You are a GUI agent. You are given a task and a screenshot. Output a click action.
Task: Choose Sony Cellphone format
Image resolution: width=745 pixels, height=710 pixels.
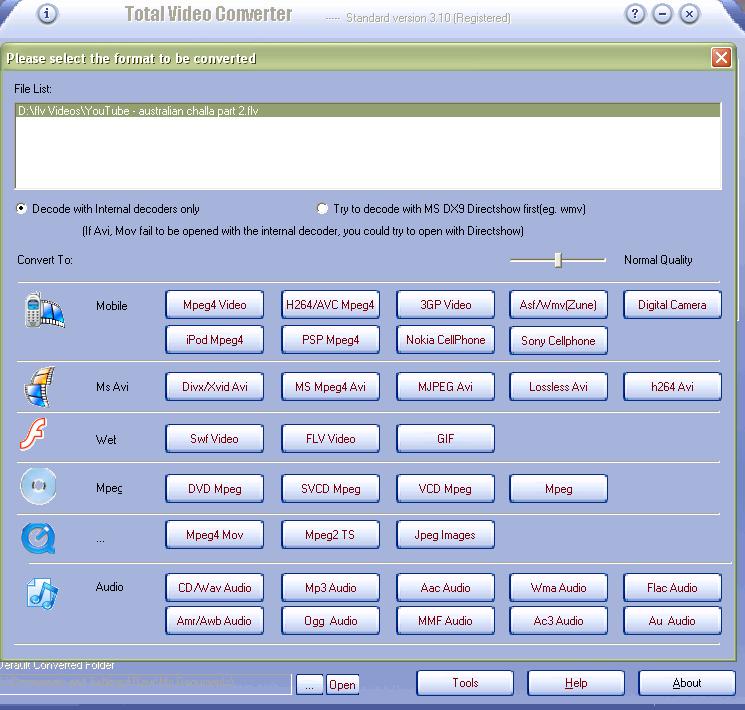[558, 341]
